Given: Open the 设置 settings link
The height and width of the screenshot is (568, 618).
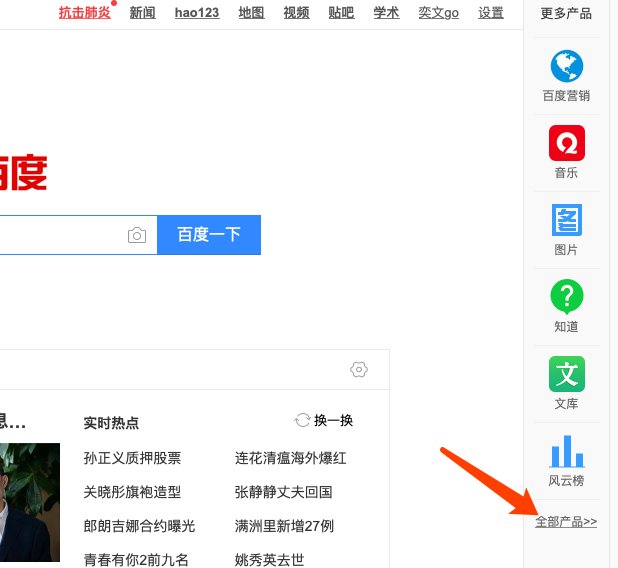Looking at the screenshot, I should point(491,13).
